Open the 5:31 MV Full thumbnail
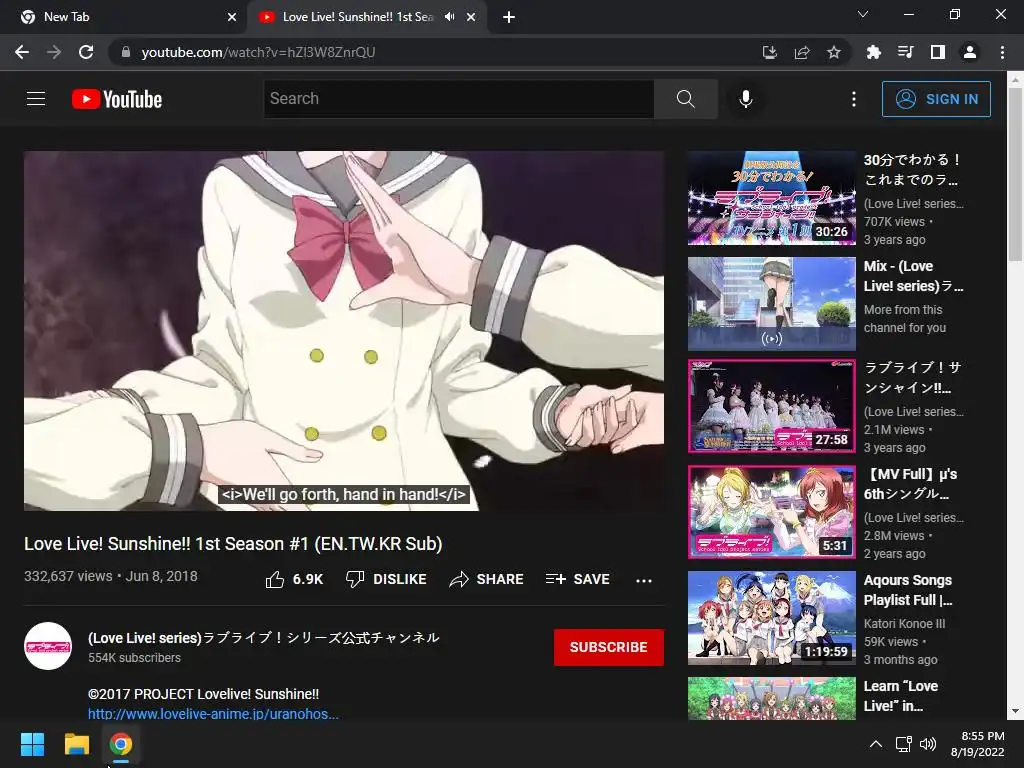 click(x=771, y=512)
